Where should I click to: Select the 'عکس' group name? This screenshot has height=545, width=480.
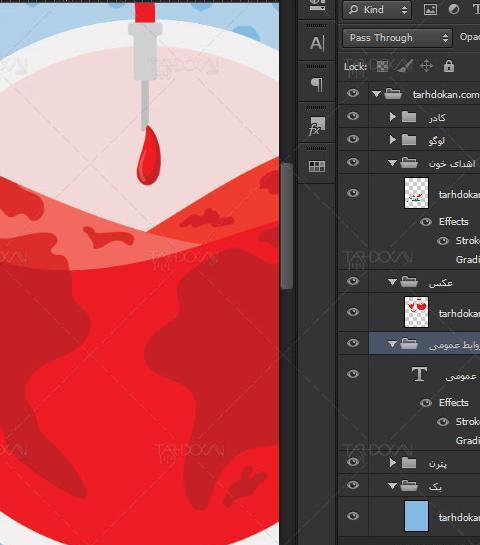pos(441,283)
